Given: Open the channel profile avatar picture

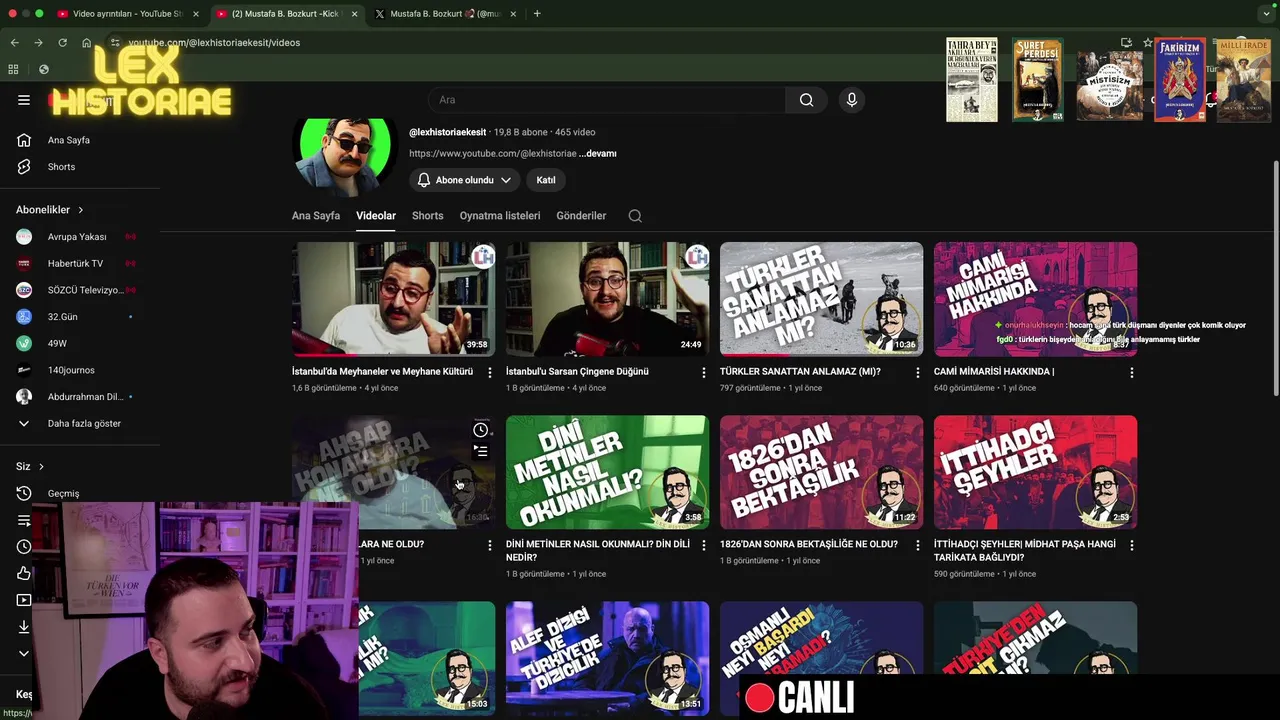Looking at the screenshot, I should (345, 155).
